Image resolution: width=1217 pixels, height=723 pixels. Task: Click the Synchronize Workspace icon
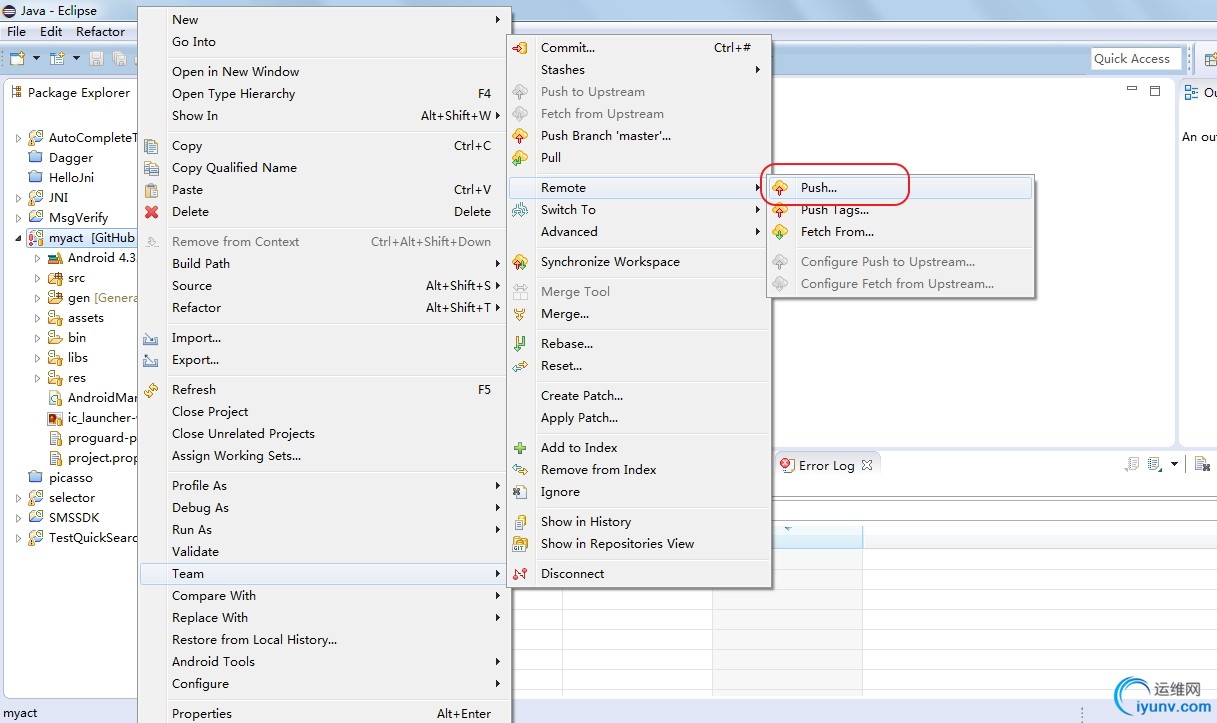point(520,262)
